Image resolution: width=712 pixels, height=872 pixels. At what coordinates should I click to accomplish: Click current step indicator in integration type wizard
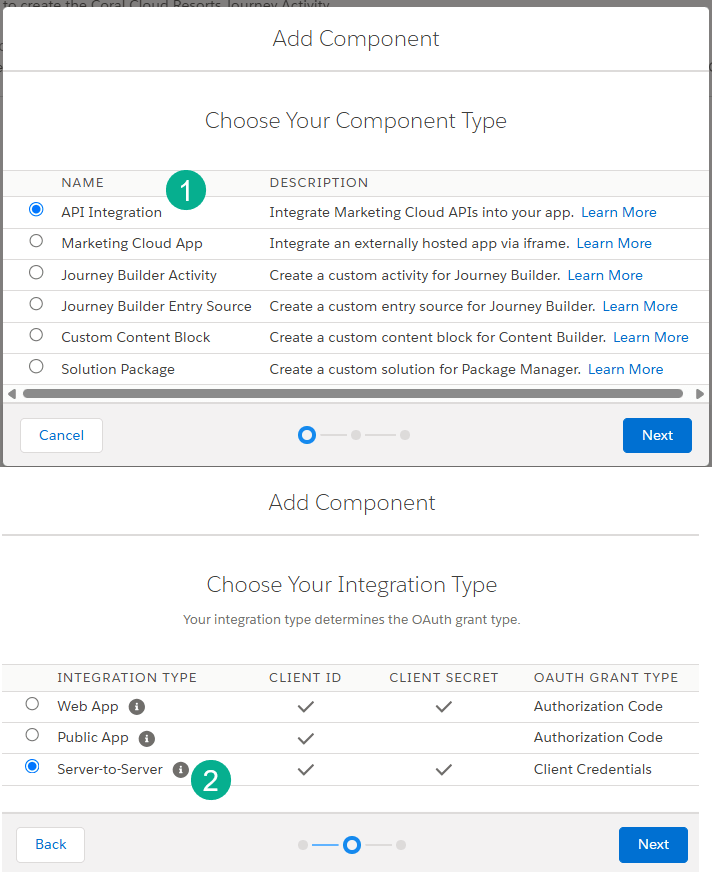click(x=352, y=845)
